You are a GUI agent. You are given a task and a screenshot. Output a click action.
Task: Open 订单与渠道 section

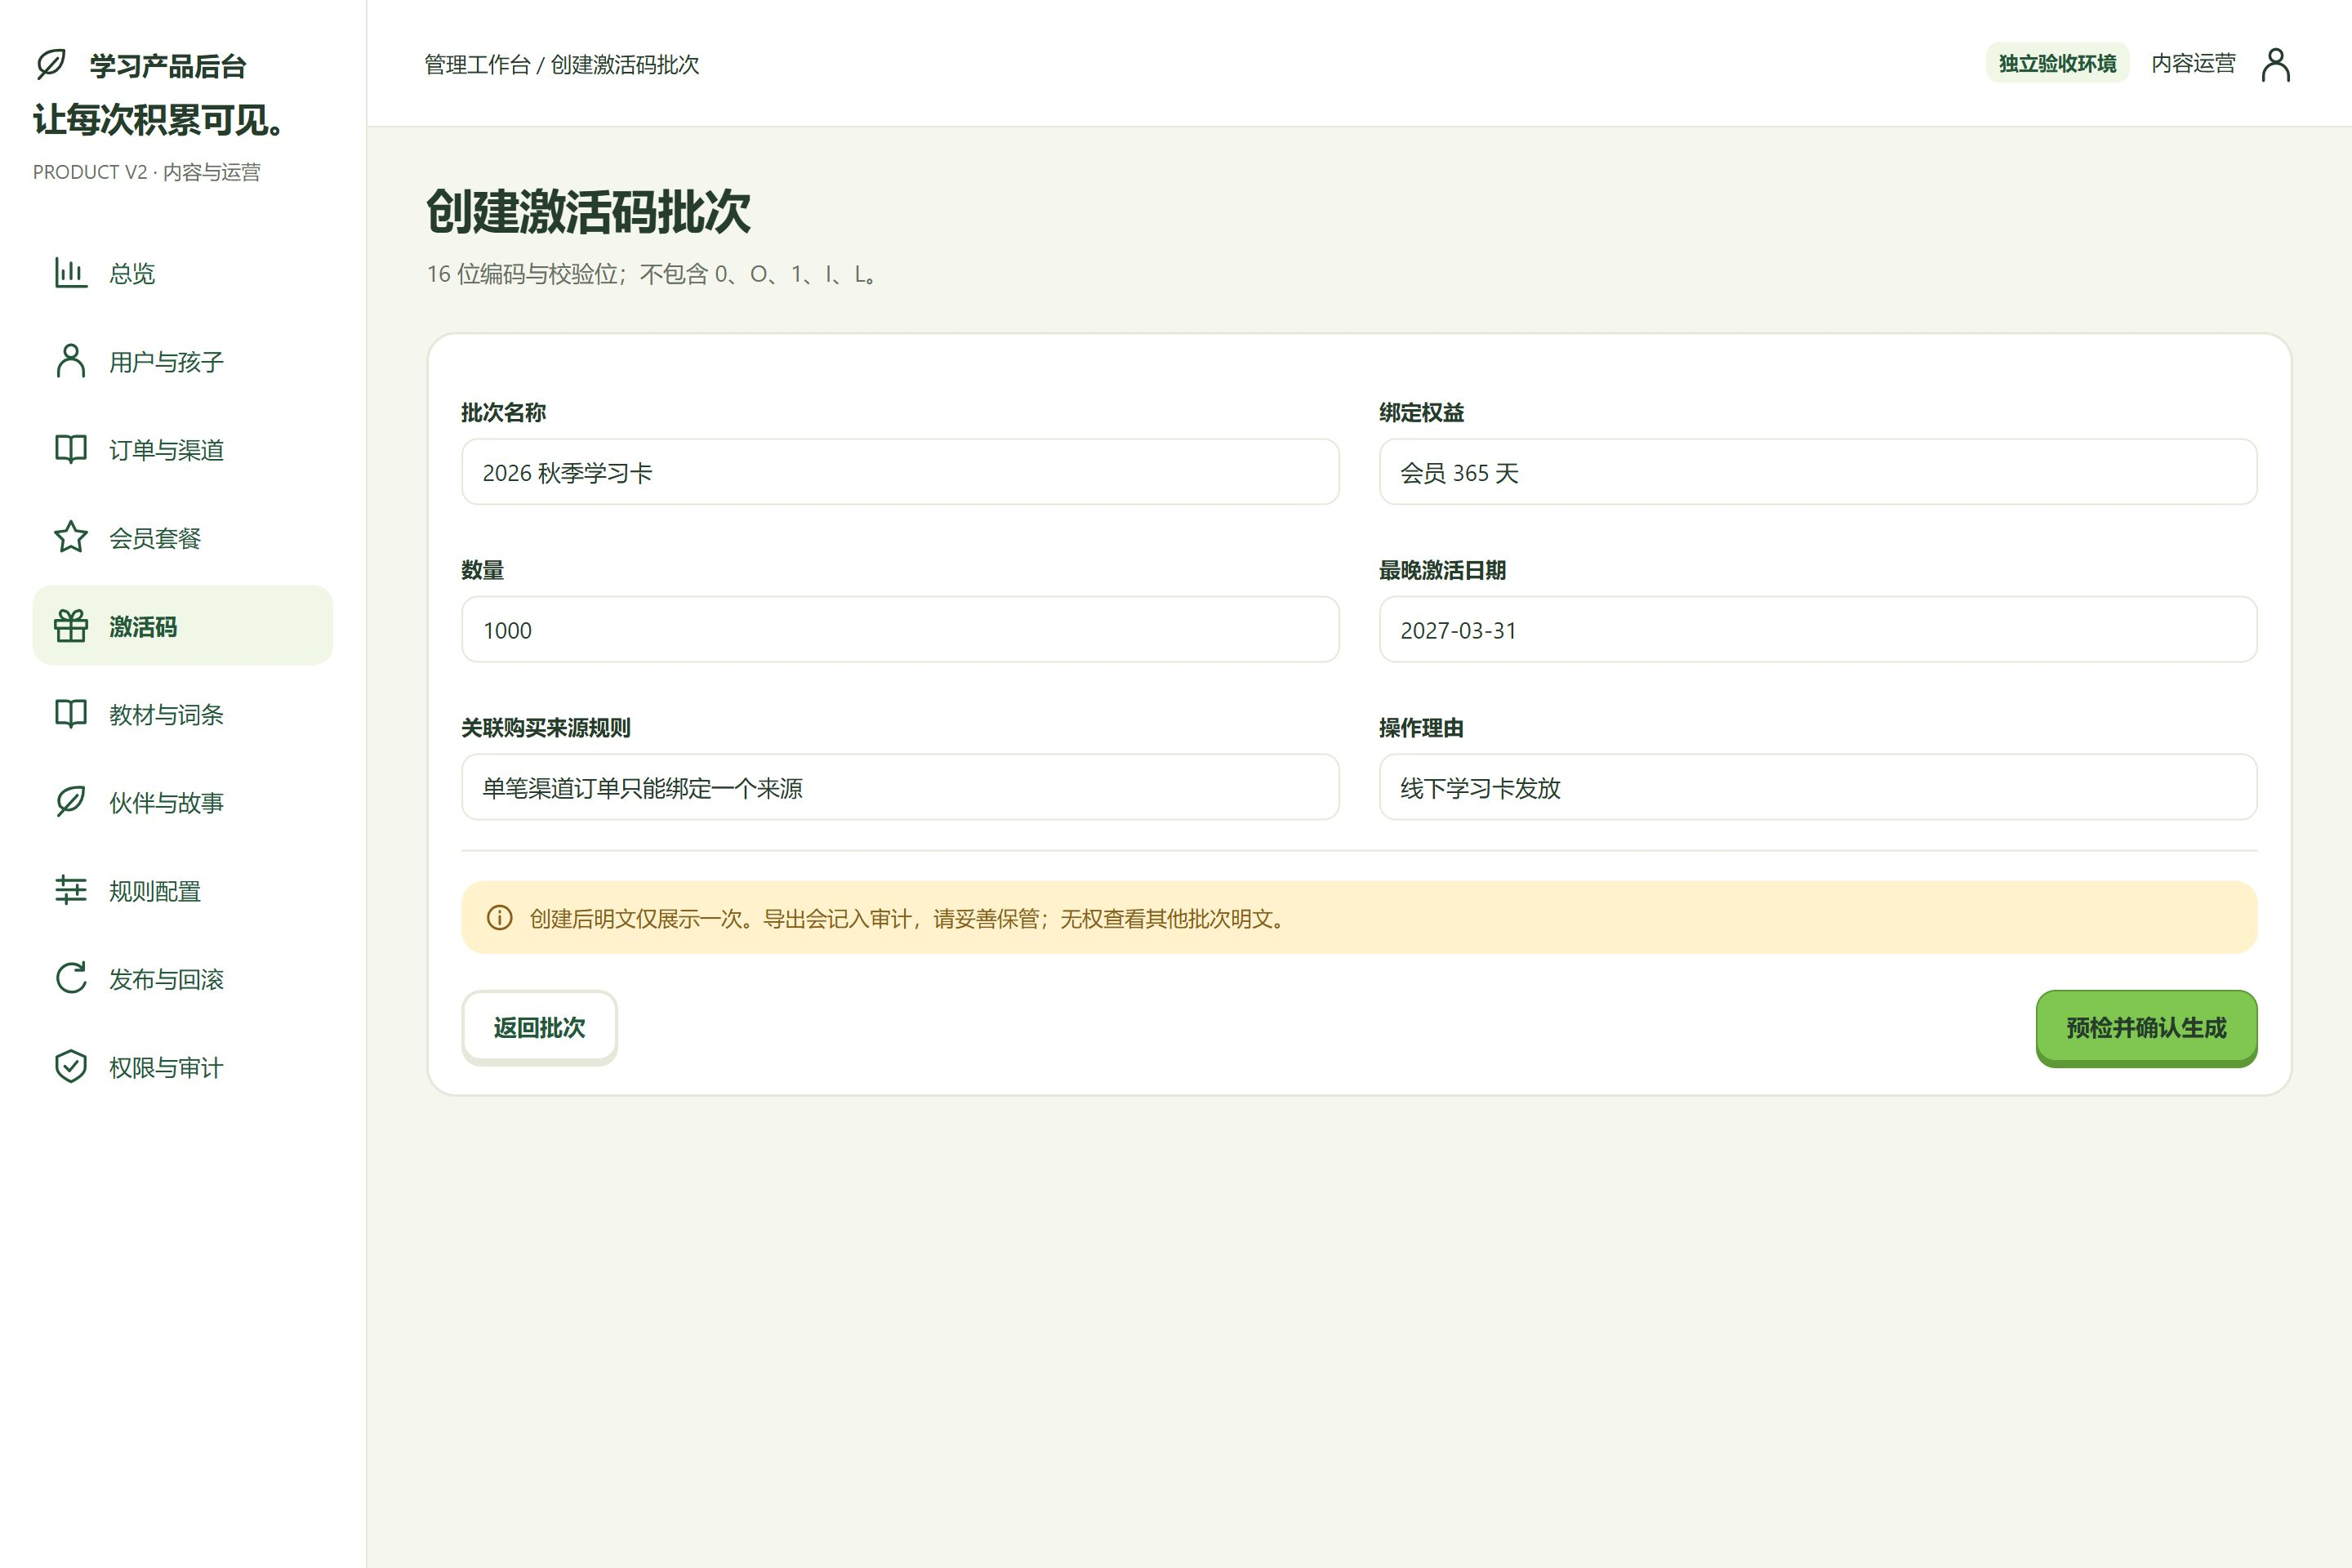183,449
